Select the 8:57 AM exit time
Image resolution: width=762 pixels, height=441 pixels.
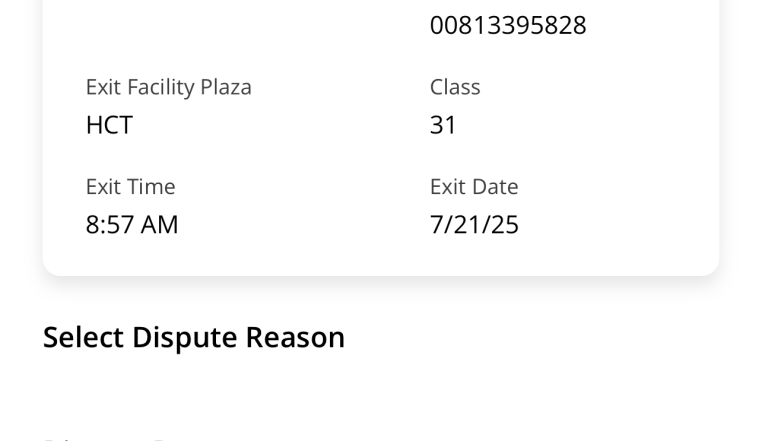[132, 225]
